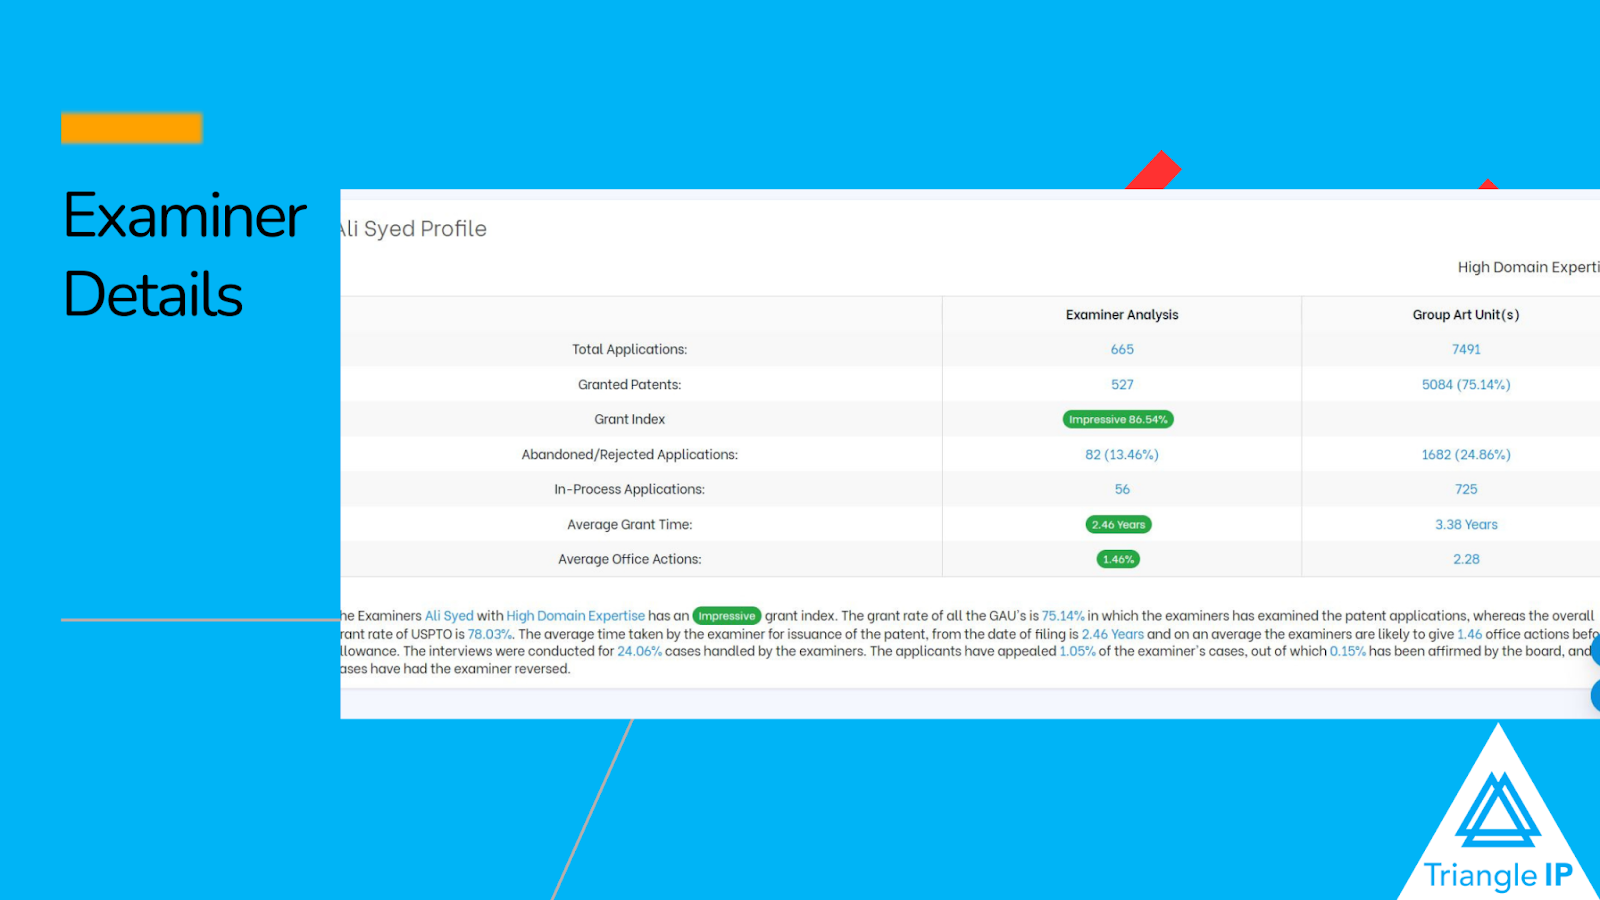The width and height of the screenshot is (1600, 900).
Task: Click the Examiner Analysis total applications value 665
Action: coord(1122,349)
